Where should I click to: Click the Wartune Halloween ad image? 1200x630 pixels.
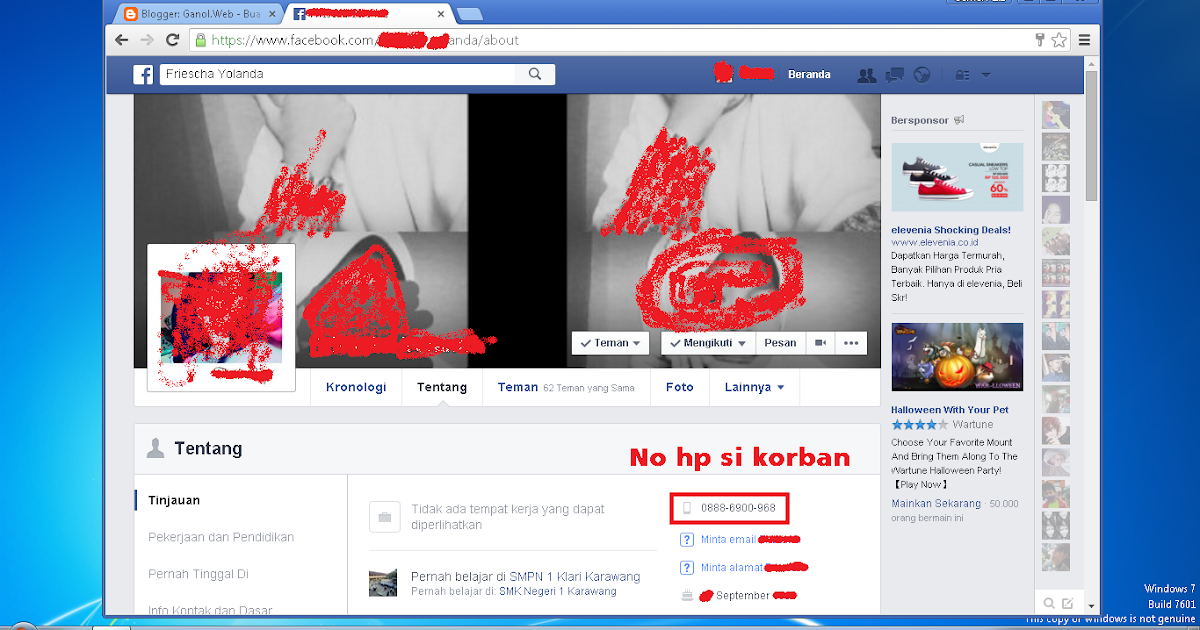click(958, 358)
